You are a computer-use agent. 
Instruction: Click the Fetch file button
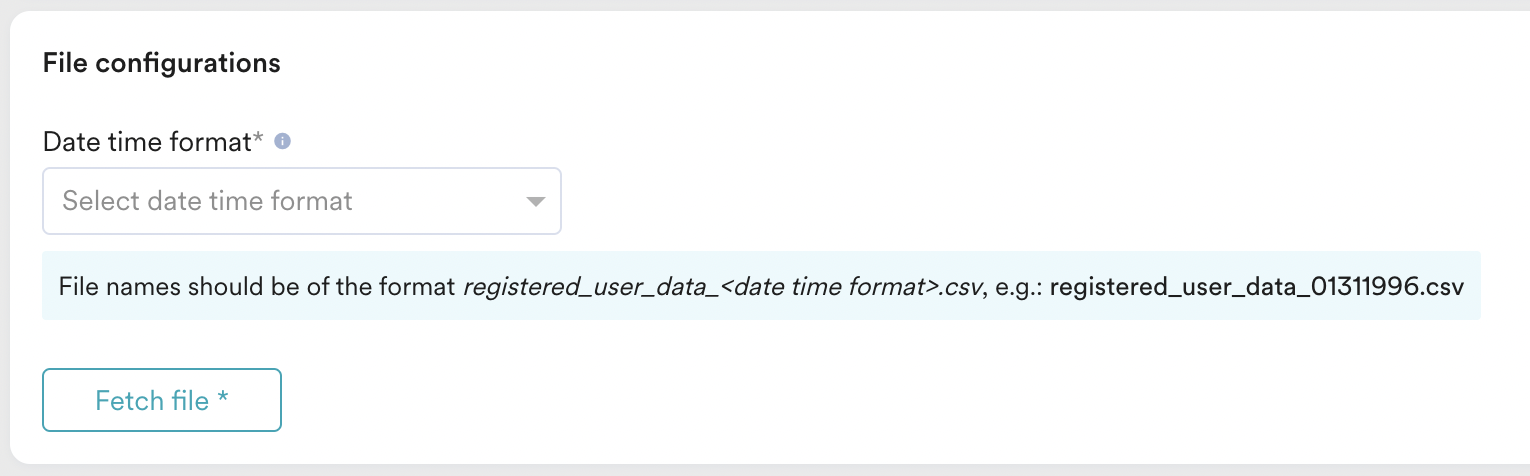[x=162, y=401]
